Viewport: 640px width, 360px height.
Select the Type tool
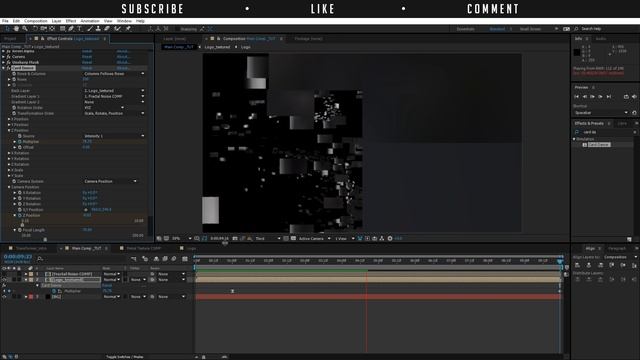[x=80, y=29]
